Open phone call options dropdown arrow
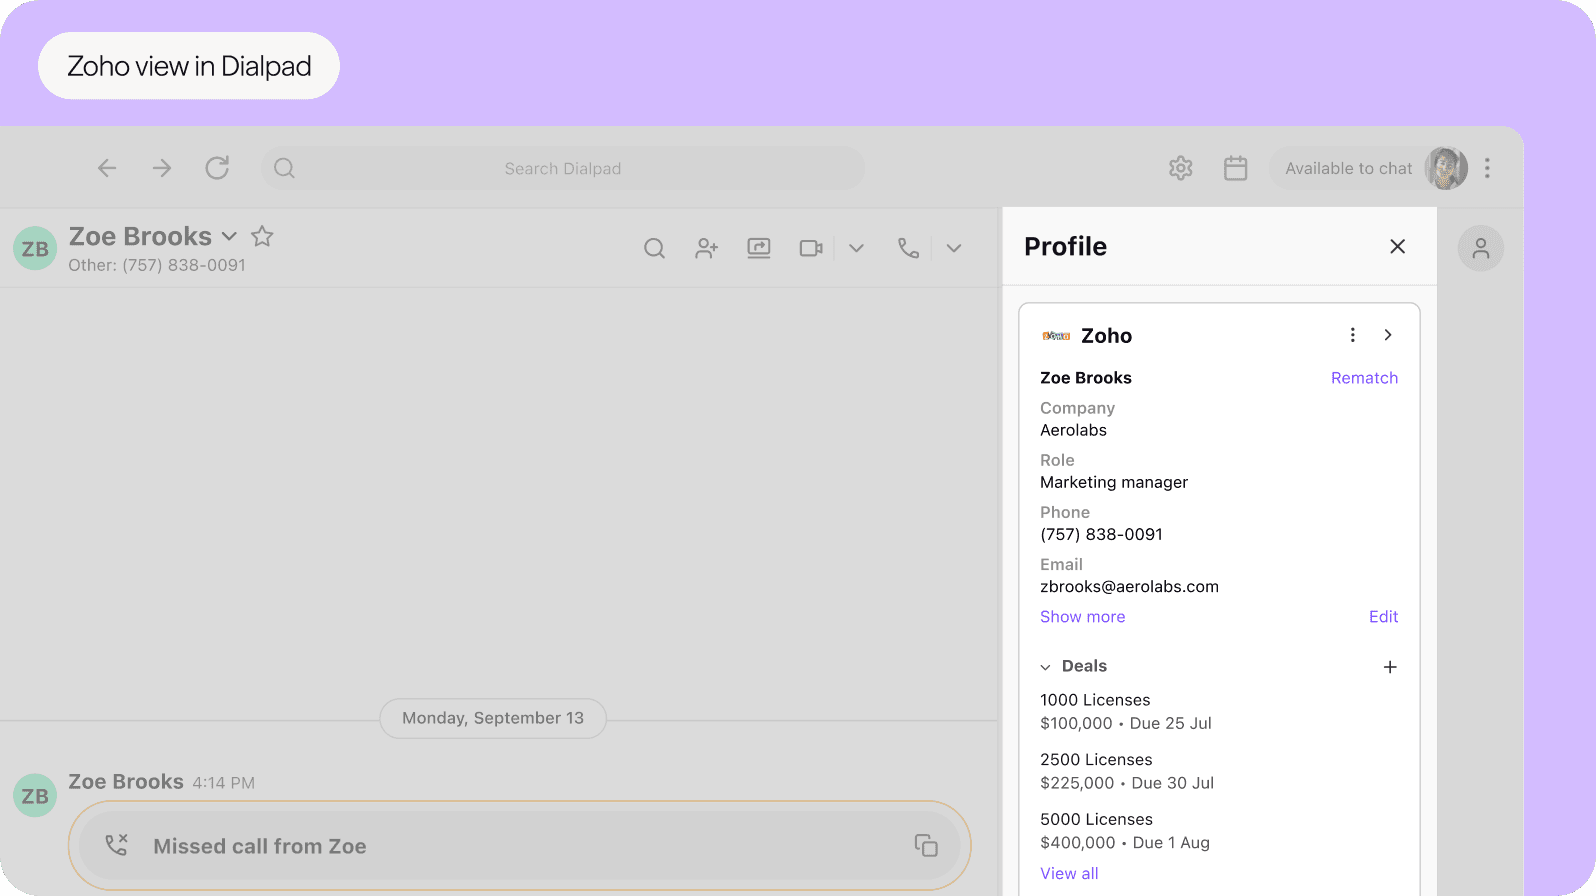 pos(954,248)
